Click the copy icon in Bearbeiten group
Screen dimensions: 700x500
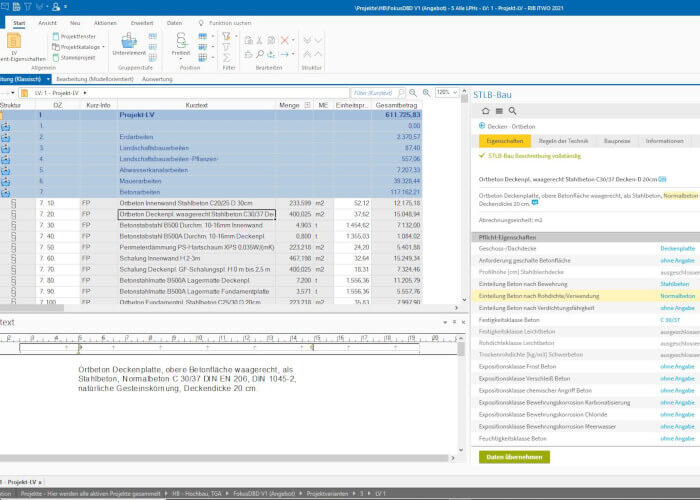[271, 41]
